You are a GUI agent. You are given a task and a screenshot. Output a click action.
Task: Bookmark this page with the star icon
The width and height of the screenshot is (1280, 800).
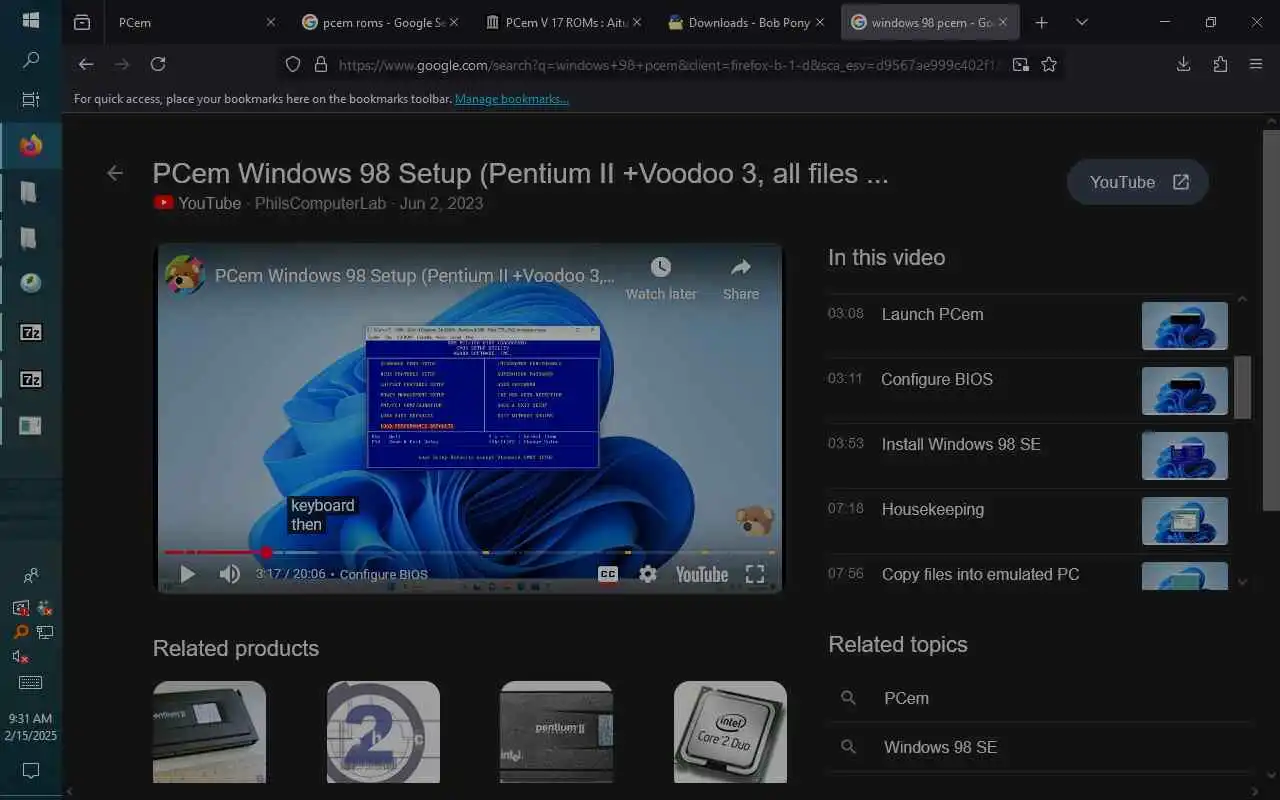coord(1049,64)
